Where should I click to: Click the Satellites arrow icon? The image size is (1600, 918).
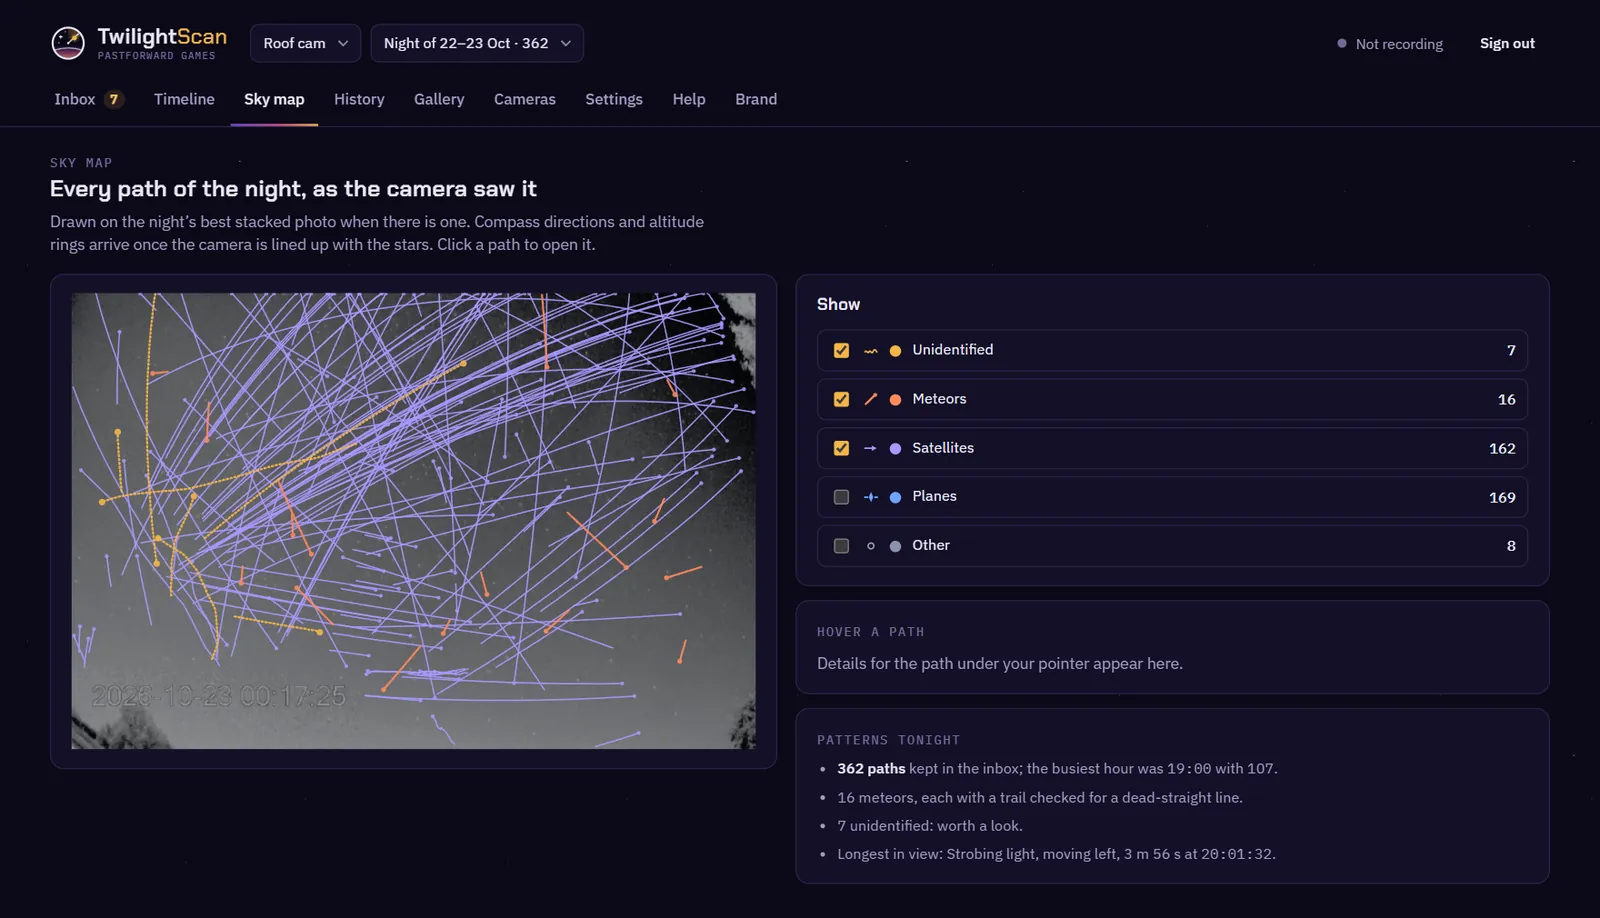tap(871, 448)
